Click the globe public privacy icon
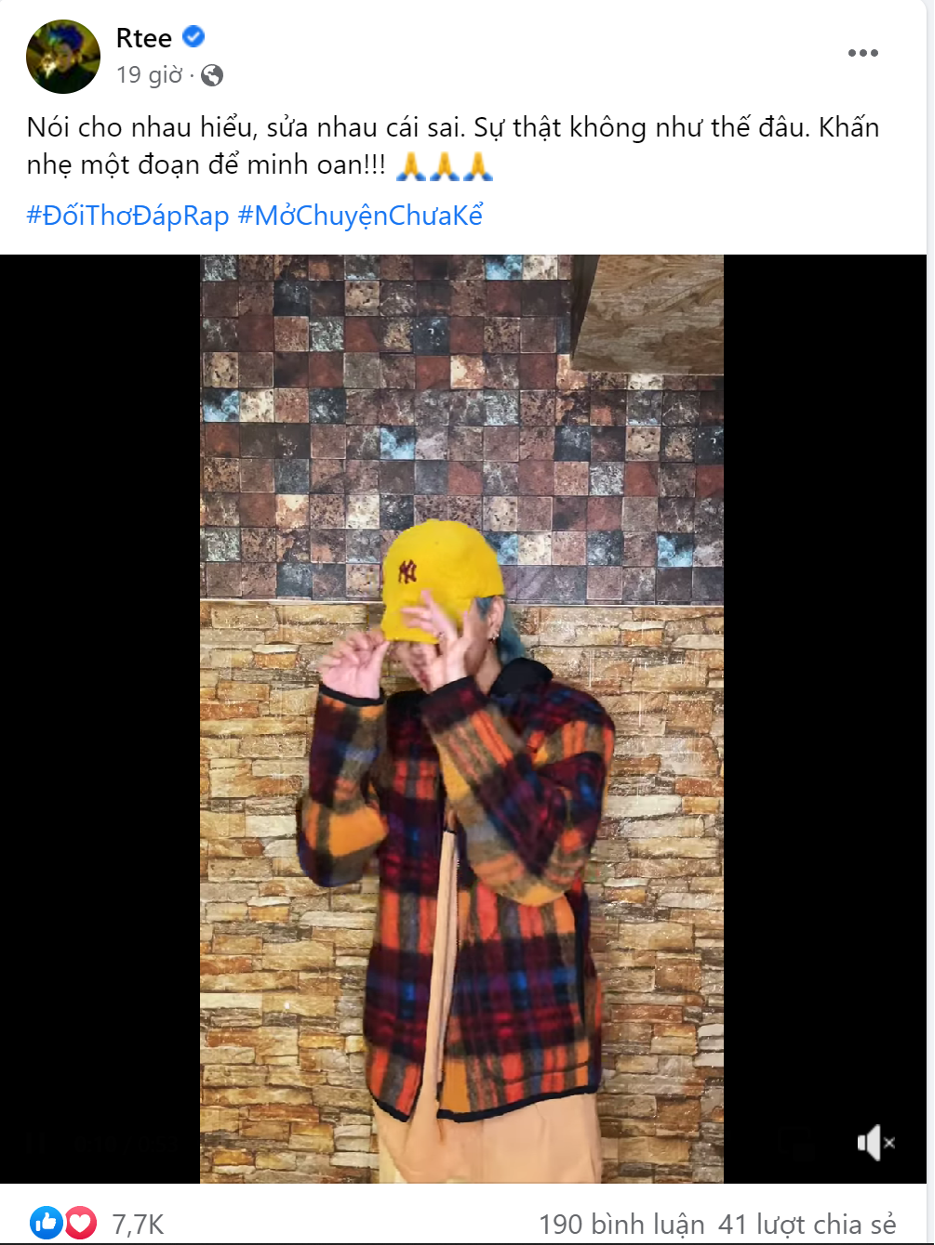The height and width of the screenshot is (1245, 935). [x=211, y=75]
